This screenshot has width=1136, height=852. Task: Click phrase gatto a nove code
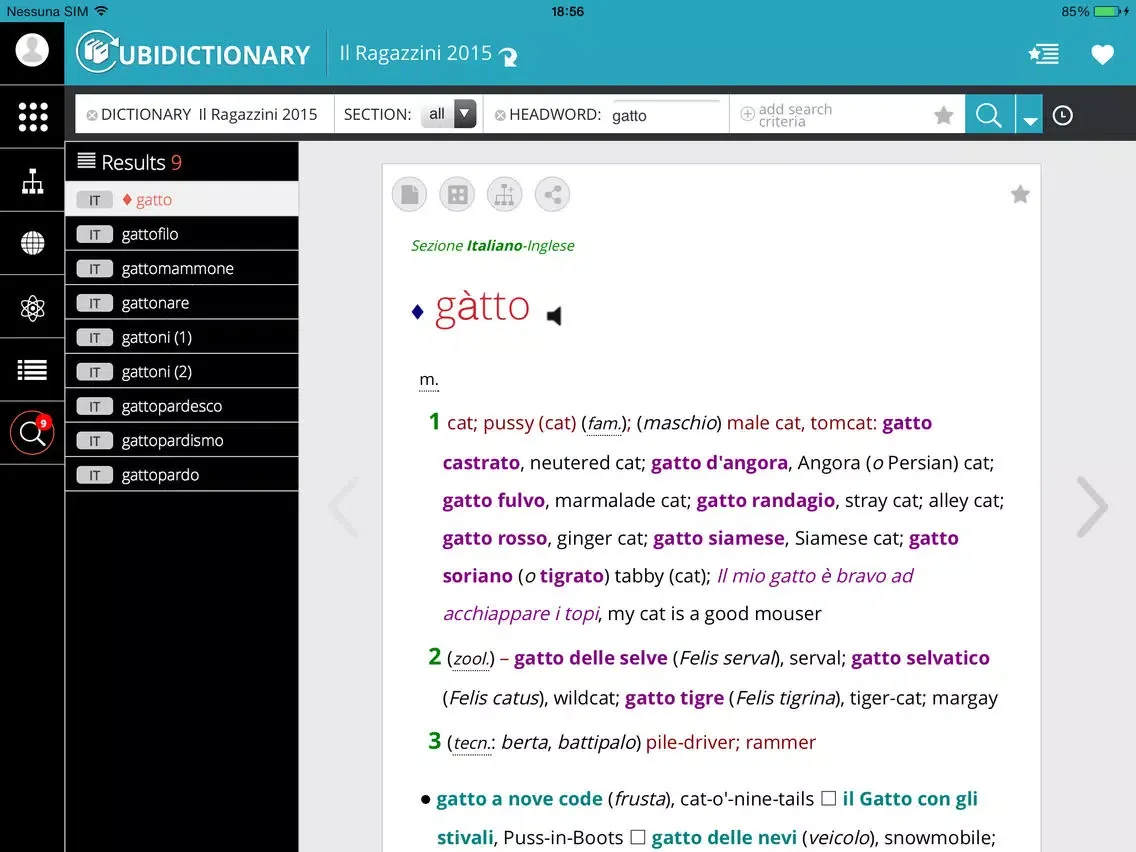(x=519, y=798)
